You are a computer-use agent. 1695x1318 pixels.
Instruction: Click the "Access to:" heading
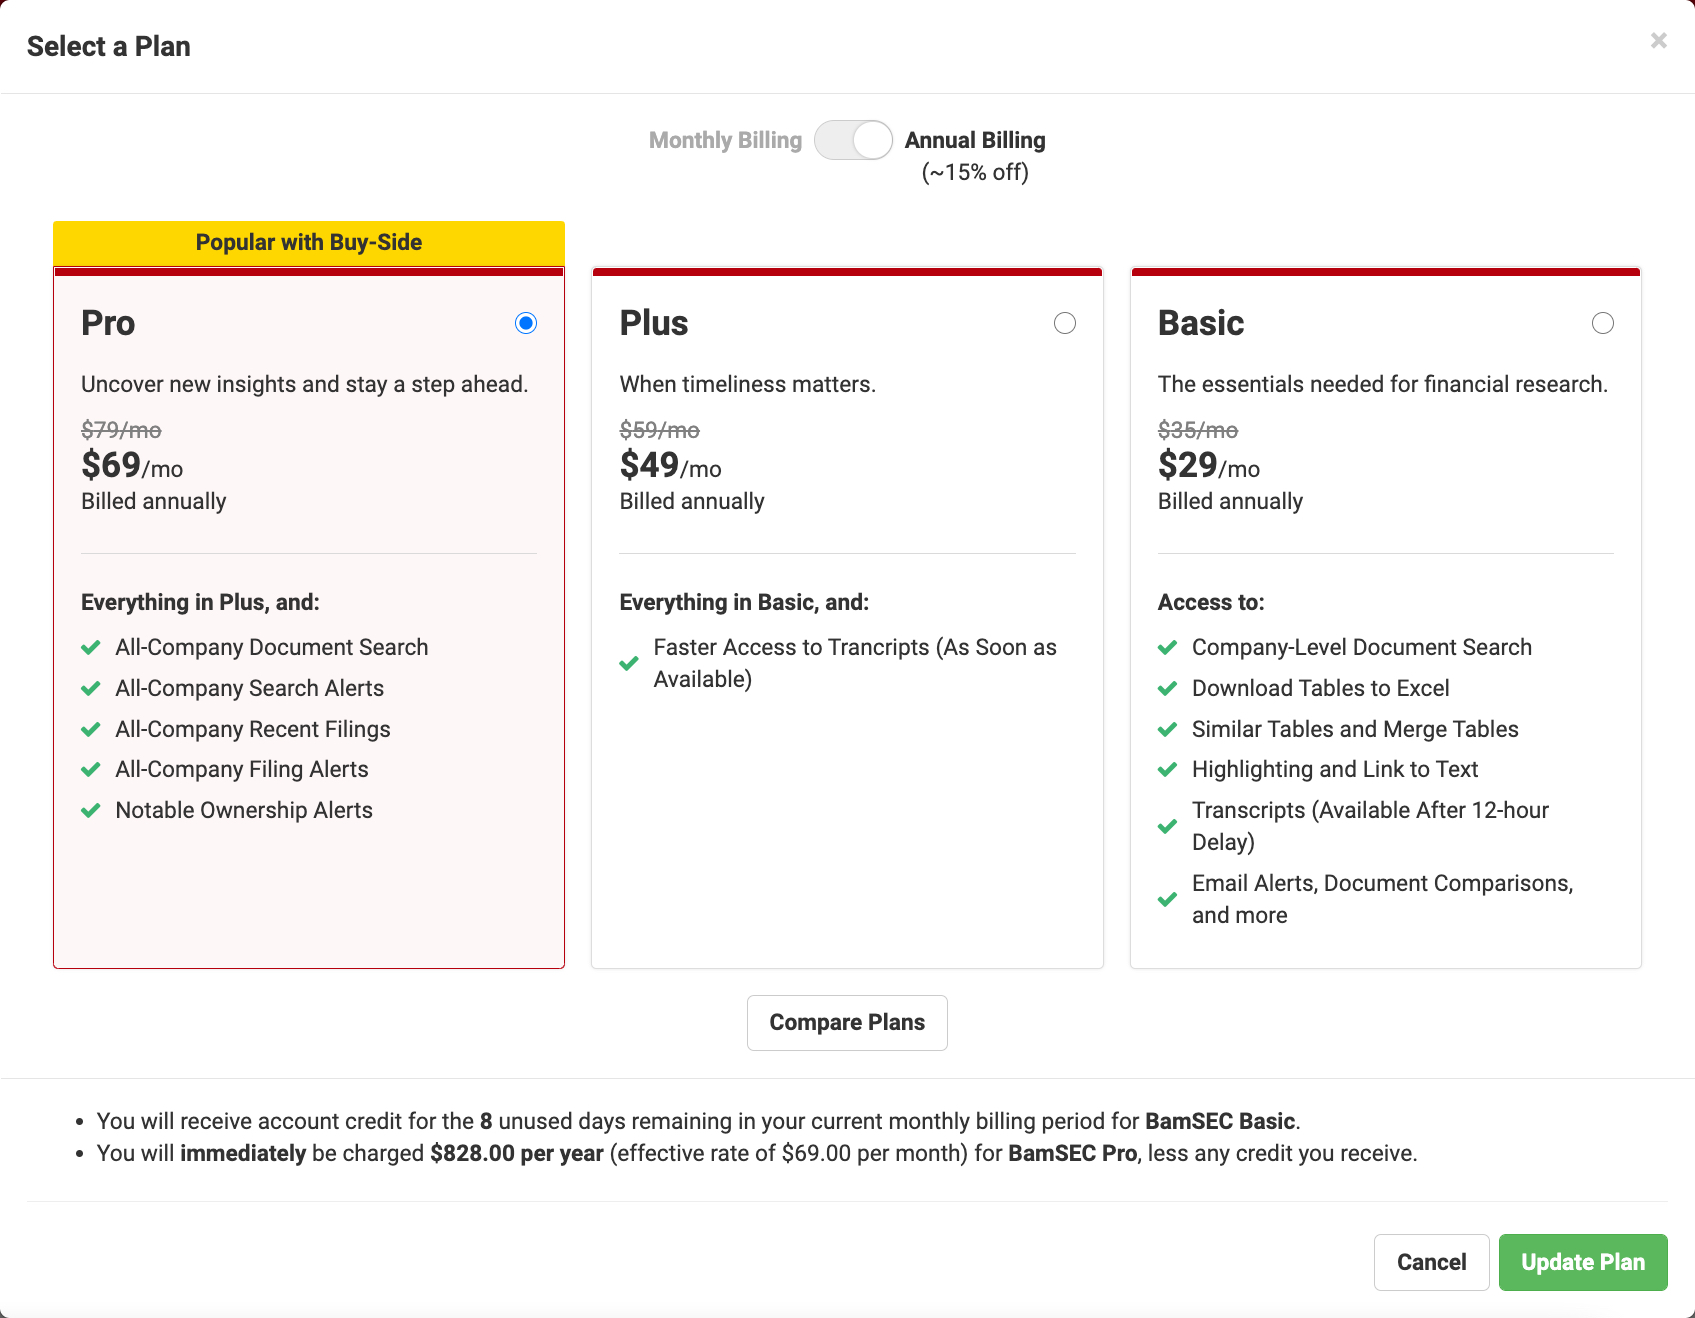tap(1211, 602)
